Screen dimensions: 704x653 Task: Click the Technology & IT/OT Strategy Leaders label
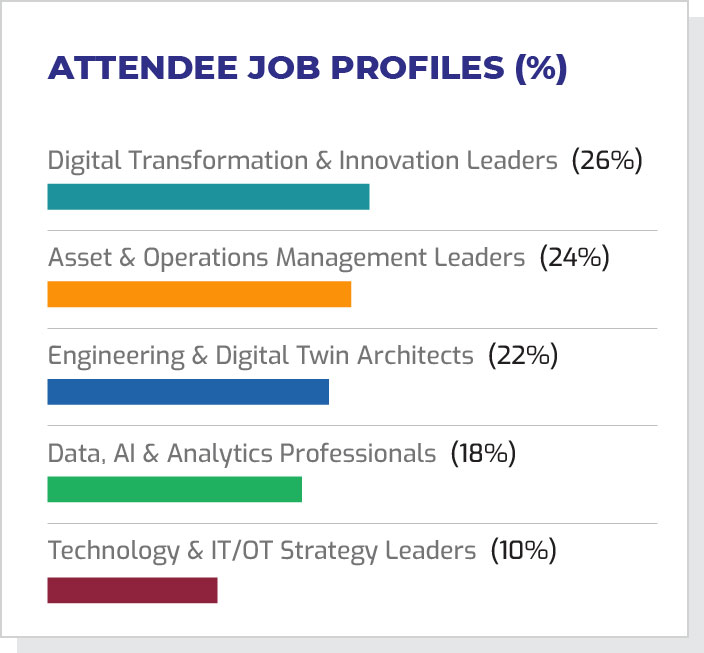click(262, 551)
